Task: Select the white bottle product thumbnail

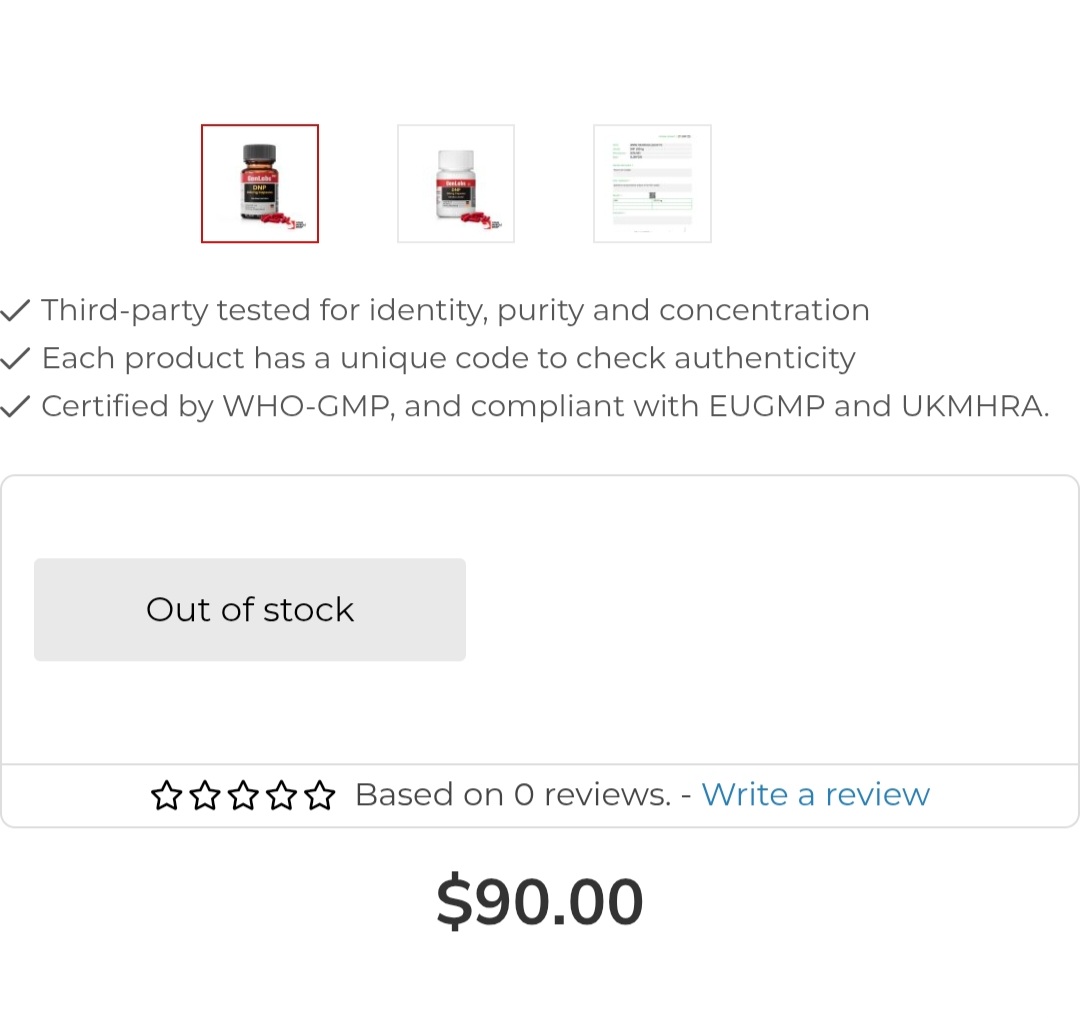Action: click(x=456, y=184)
